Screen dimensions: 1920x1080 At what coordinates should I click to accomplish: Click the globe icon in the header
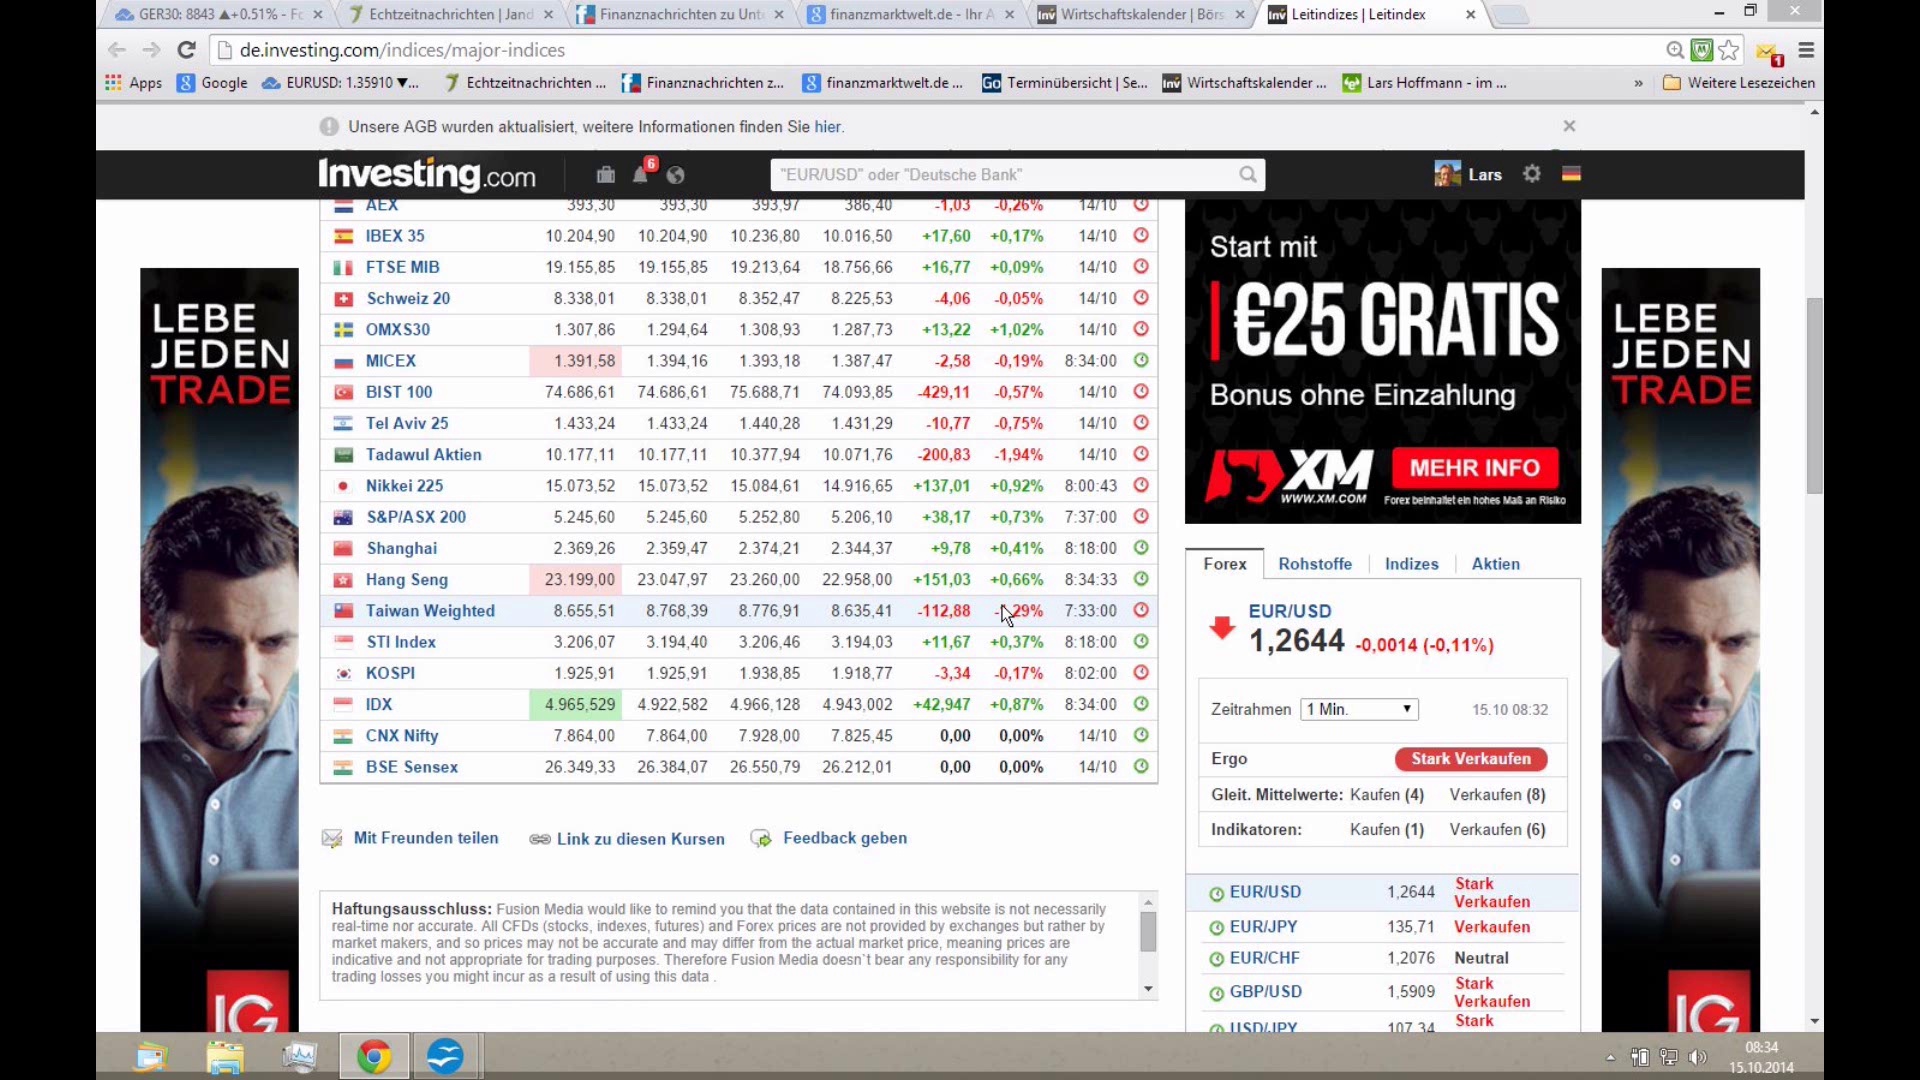[x=676, y=175]
